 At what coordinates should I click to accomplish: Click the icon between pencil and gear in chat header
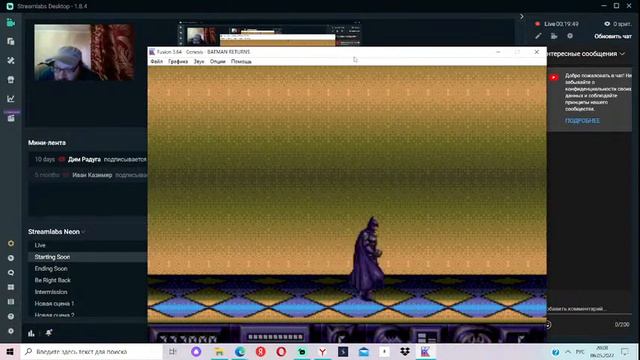(x=554, y=36)
